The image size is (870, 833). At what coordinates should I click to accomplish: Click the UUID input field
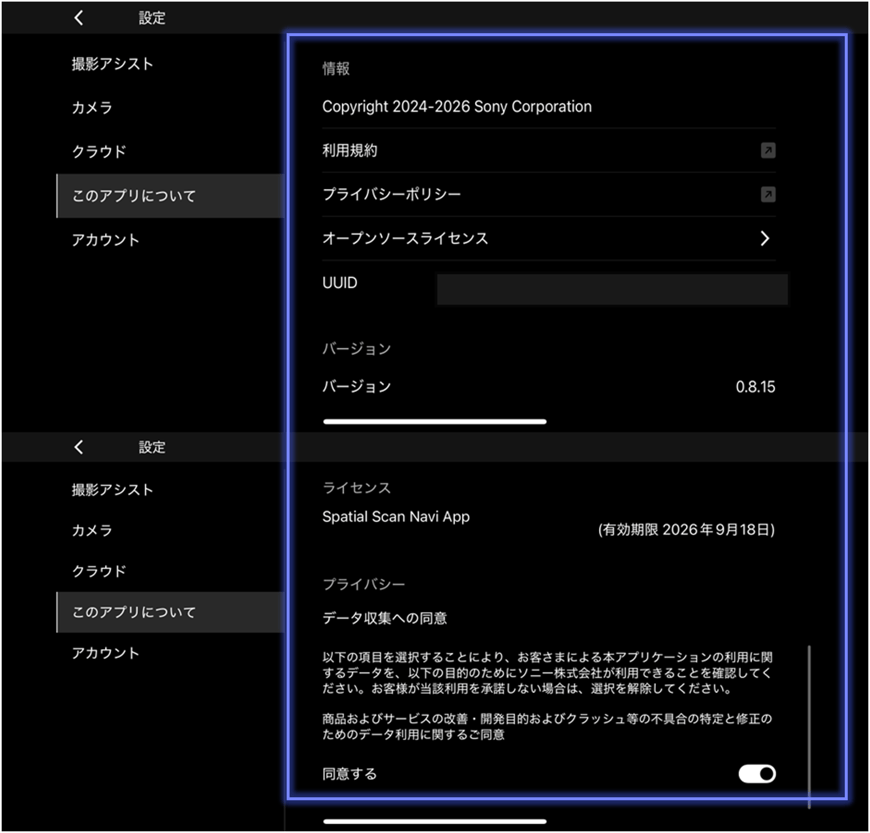coord(611,288)
